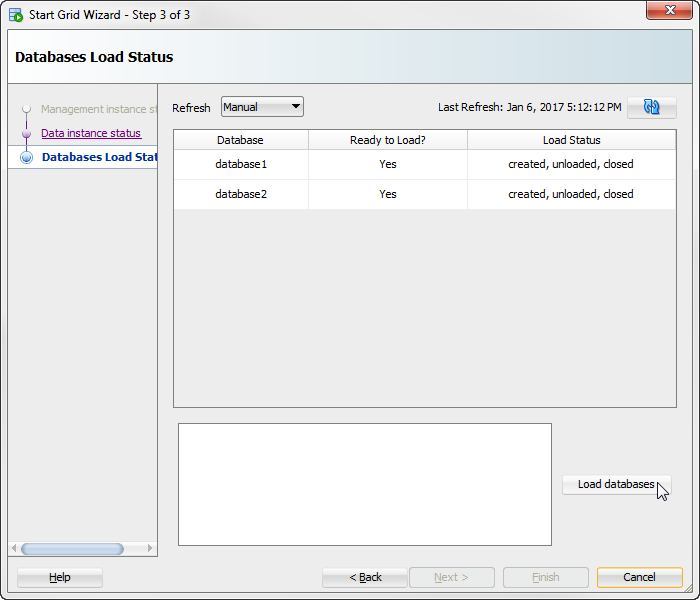Click the steps pane scrollbar thumb
Image resolution: width=700 pixels, height=600 pixels.
pyautogui.click(x=72, y=549)
